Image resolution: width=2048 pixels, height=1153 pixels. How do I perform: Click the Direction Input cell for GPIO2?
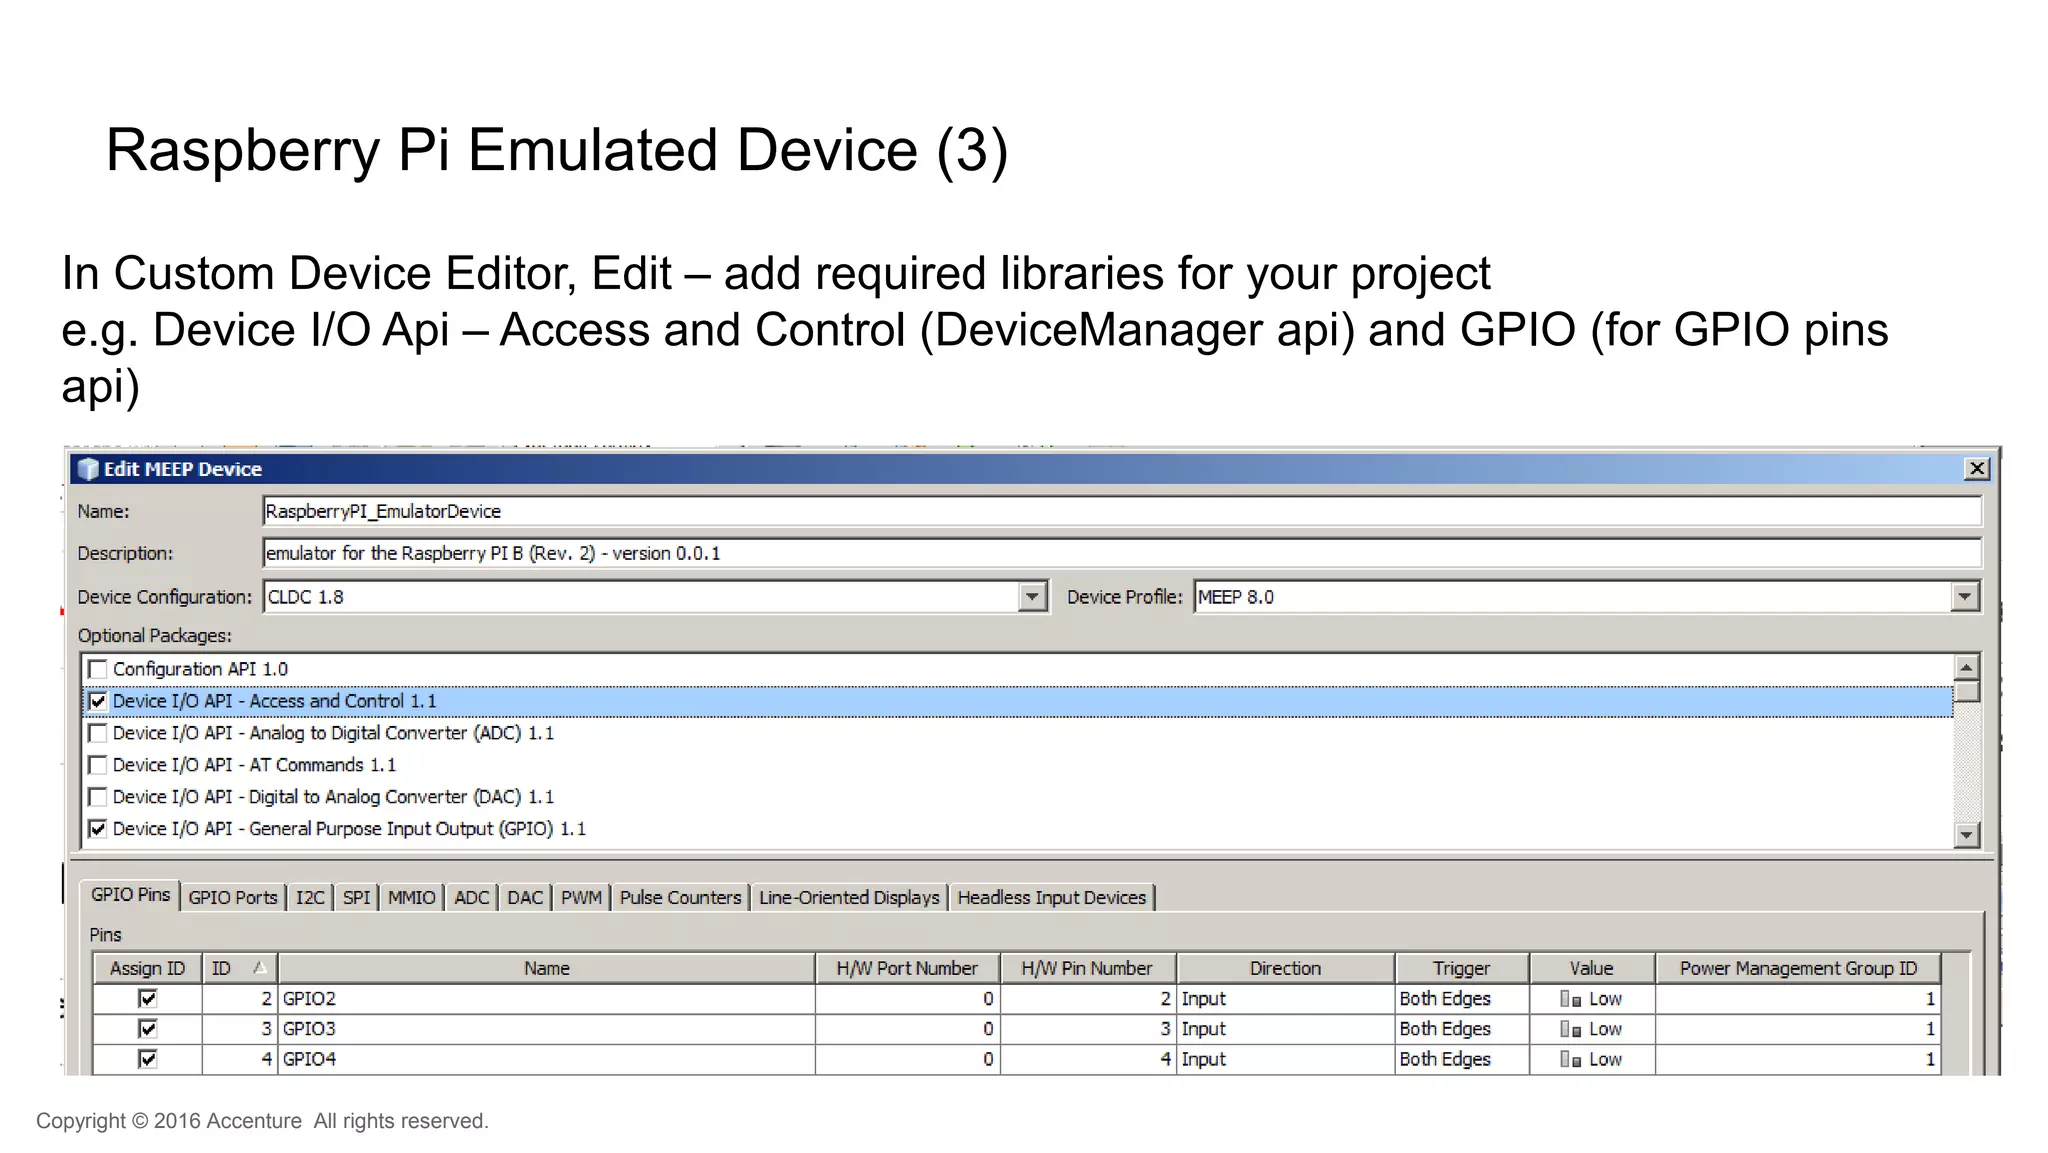[1285, 999]
